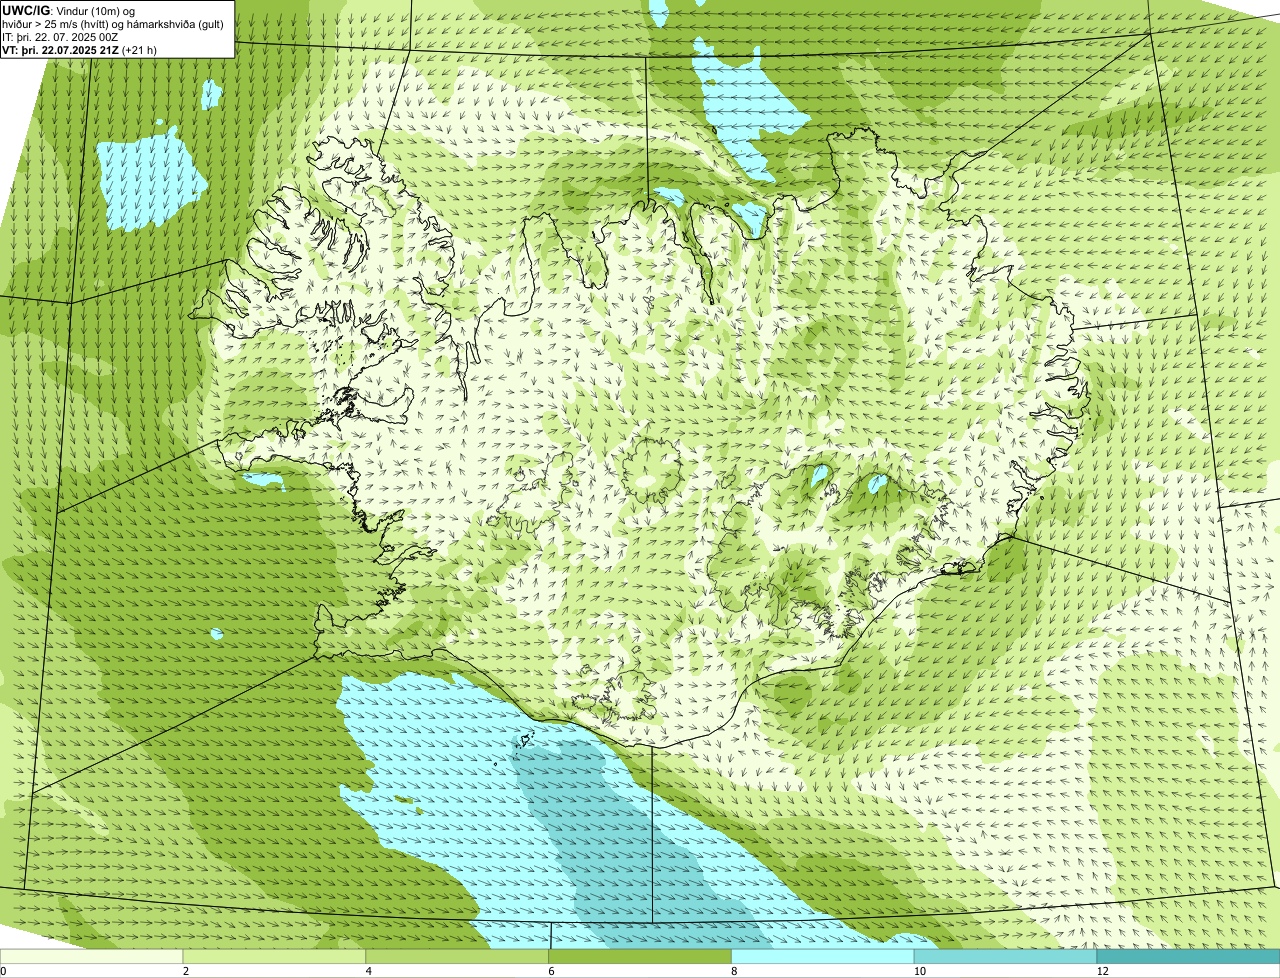Pick the 8–10 m/s light cyan colorbar segment
Viewport: 1280px width, 978px height.
click(x=824, y=957)
